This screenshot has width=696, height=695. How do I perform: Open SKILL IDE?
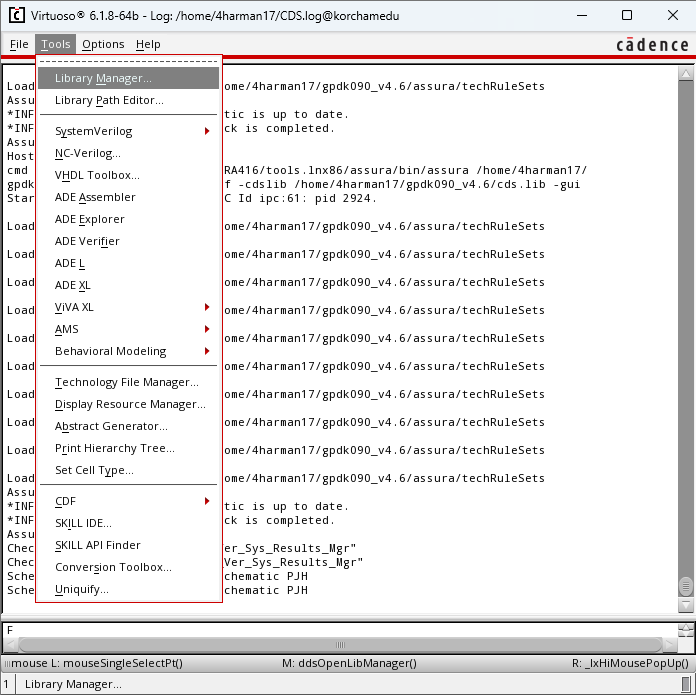click(128, 523)
